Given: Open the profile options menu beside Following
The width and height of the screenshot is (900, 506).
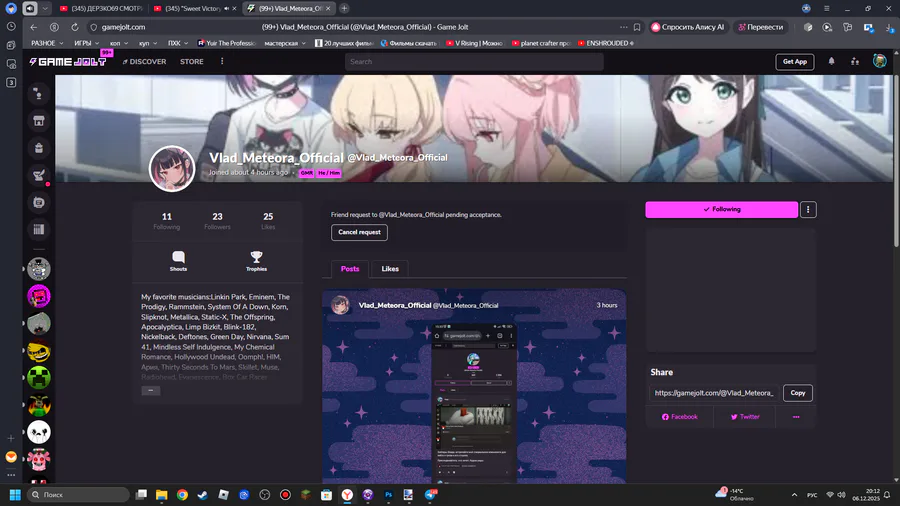Looking at the screenshot, I should coord(808,209).
